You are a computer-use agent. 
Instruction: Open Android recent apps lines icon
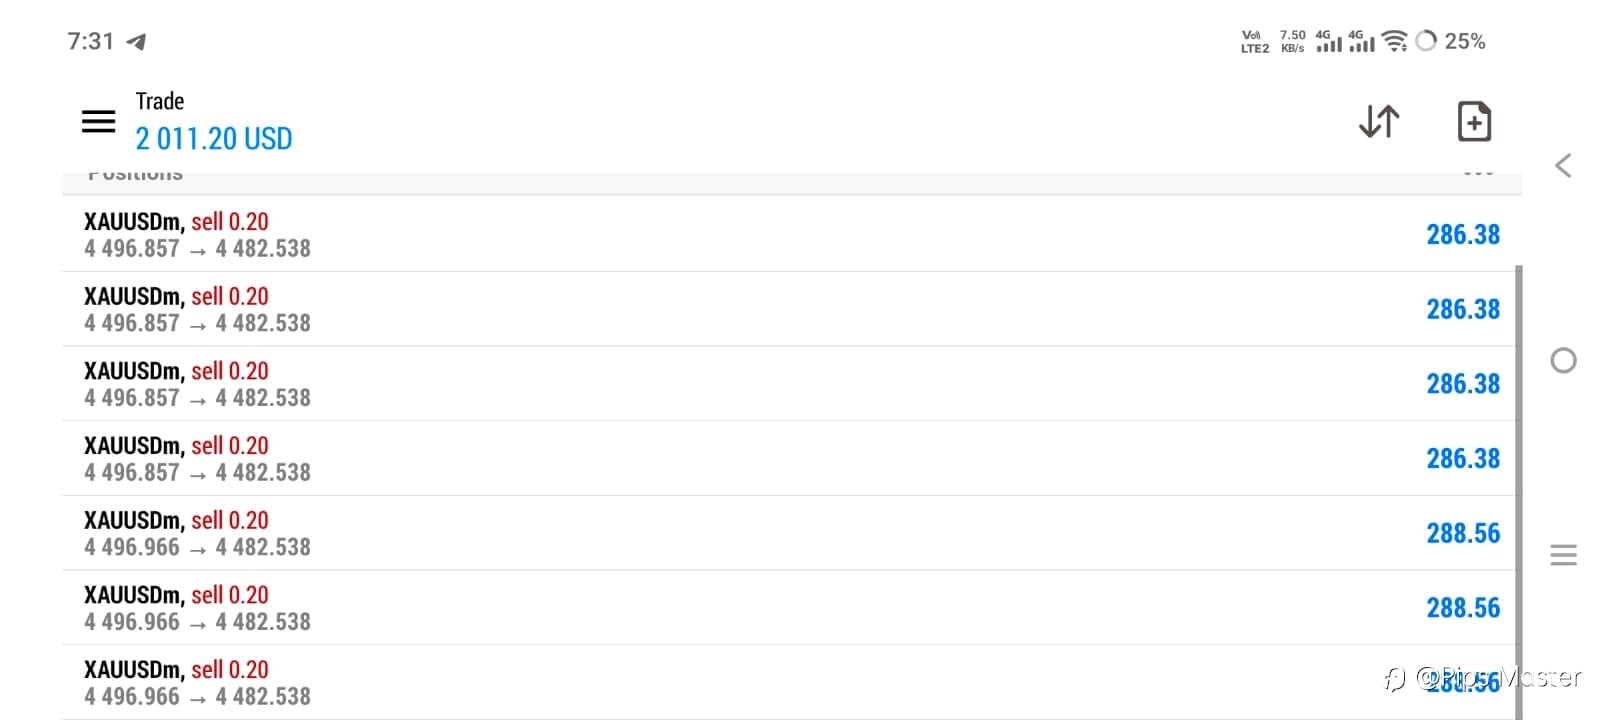pyautogui.click(x=1563, y=555)
